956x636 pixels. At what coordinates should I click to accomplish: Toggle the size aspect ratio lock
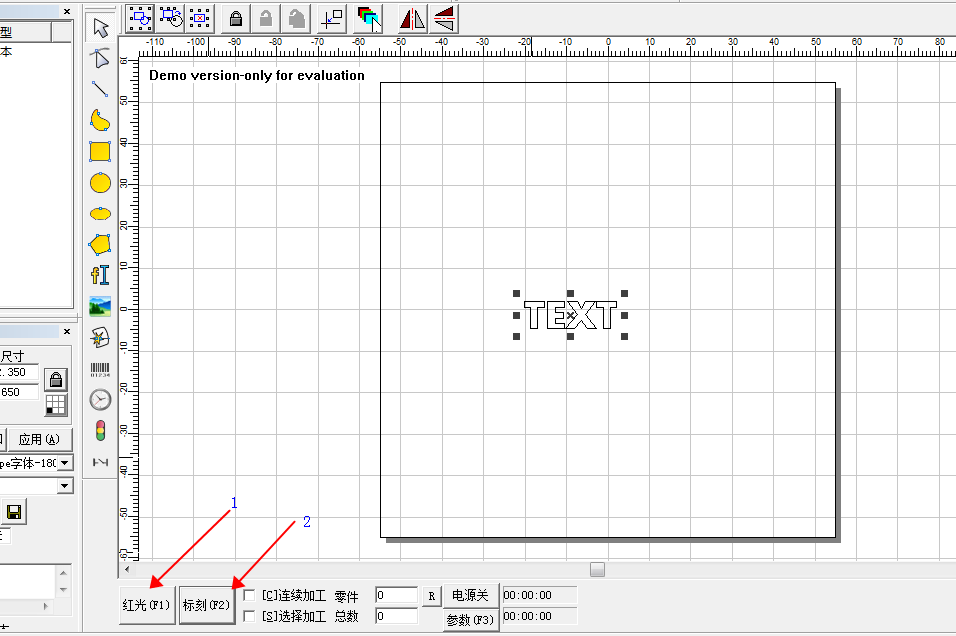56,379
